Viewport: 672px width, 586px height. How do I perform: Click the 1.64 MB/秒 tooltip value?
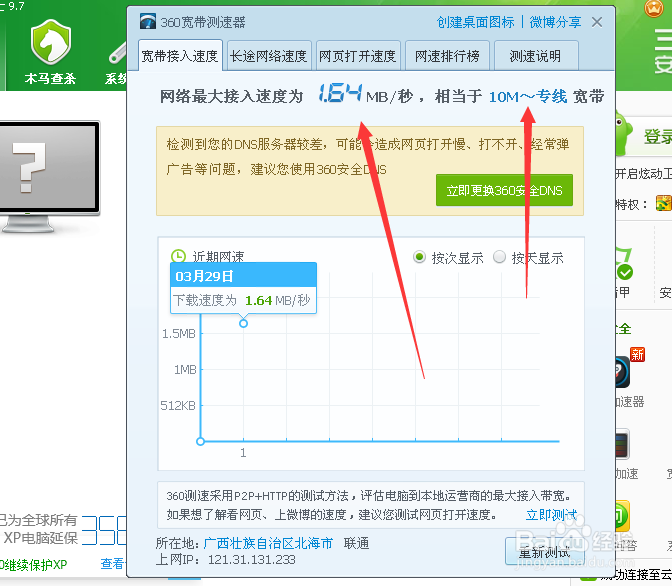(277, 300)
